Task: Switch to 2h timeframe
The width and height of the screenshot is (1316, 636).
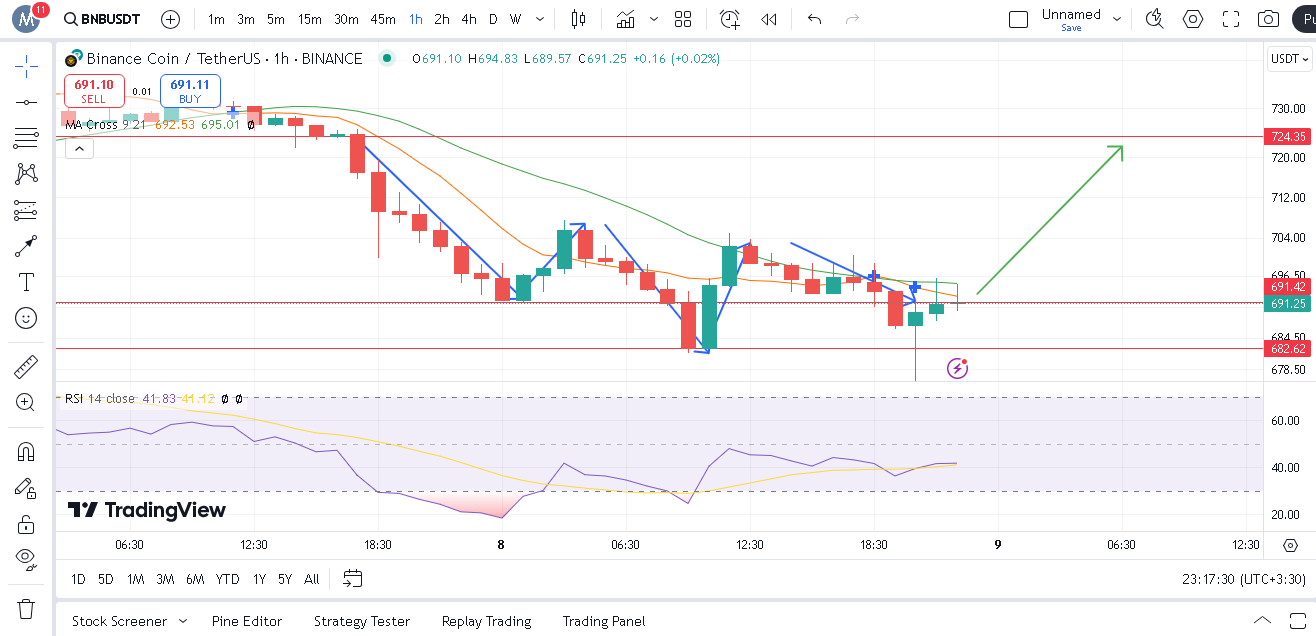Action: tap(442, 19)
